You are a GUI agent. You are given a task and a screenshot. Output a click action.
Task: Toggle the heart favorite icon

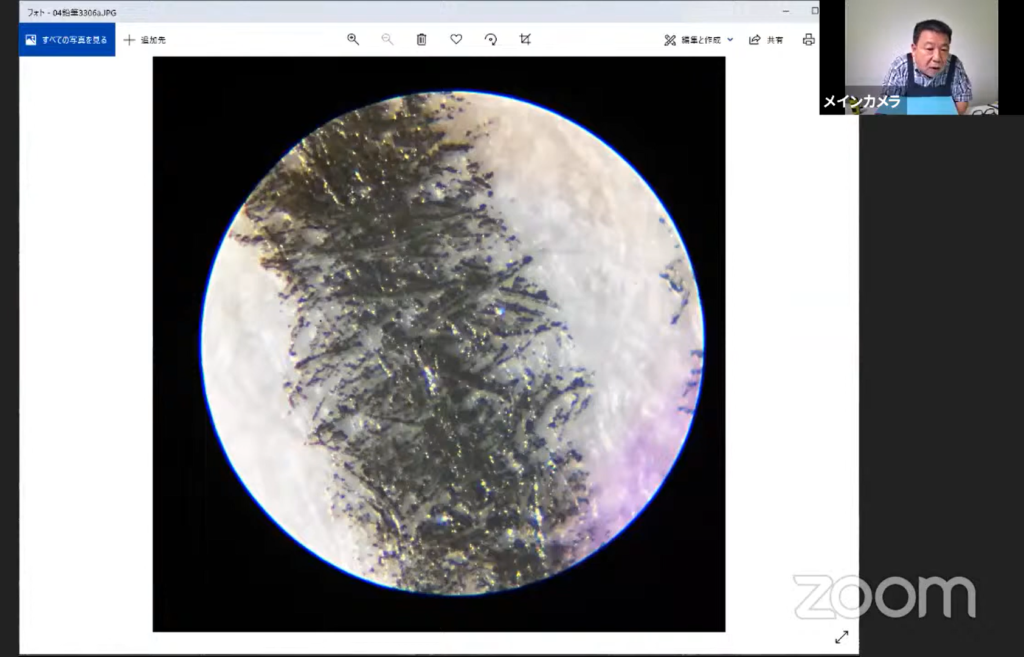click(x=456, y=39)
